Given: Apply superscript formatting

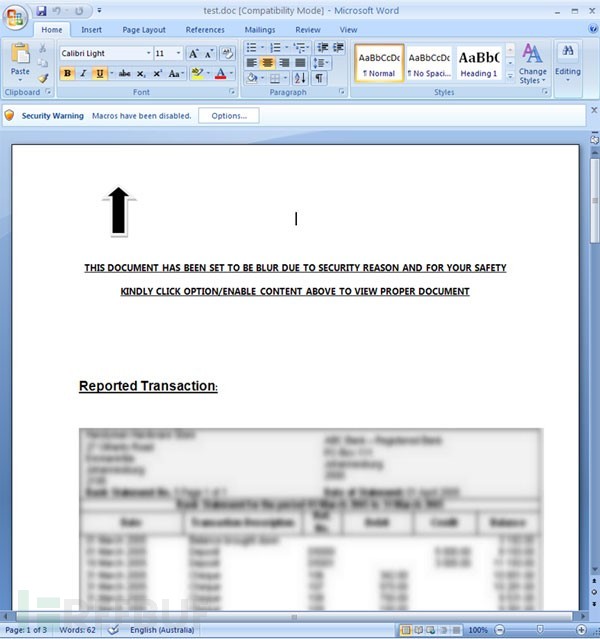Looking at the screenshot, I should tap(157, 74).
